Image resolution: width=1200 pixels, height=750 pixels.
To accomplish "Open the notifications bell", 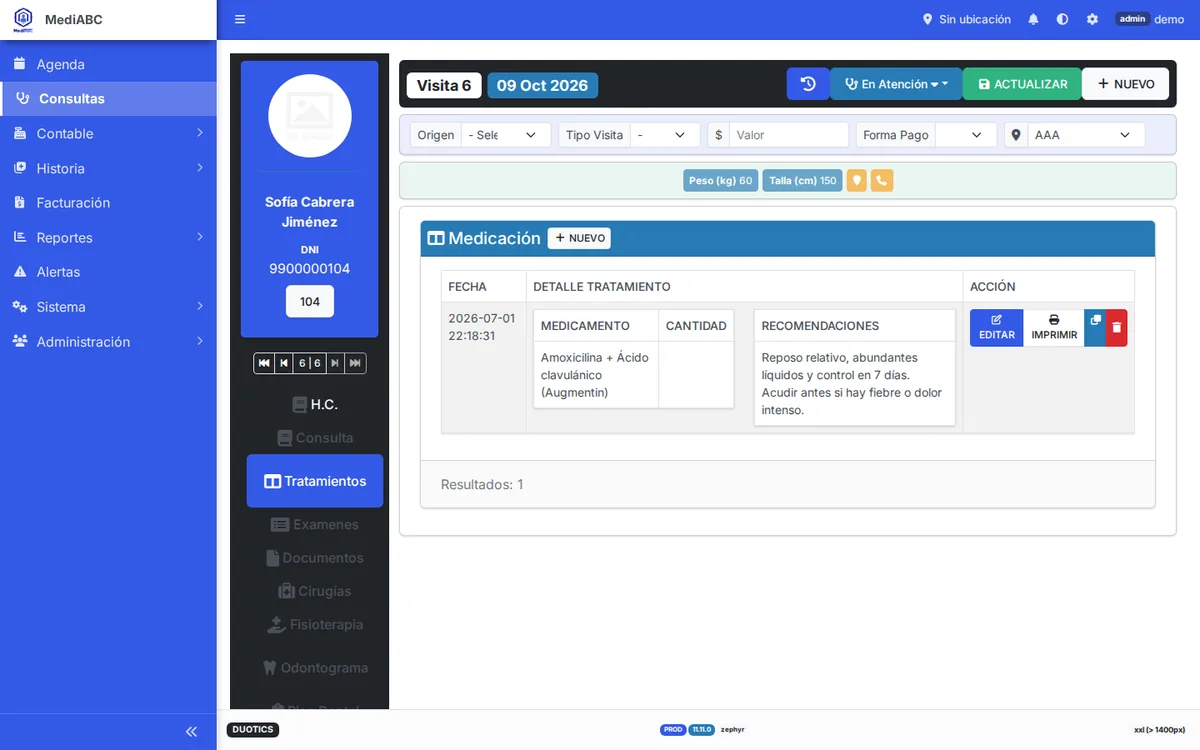I will tap(1033, 20).
